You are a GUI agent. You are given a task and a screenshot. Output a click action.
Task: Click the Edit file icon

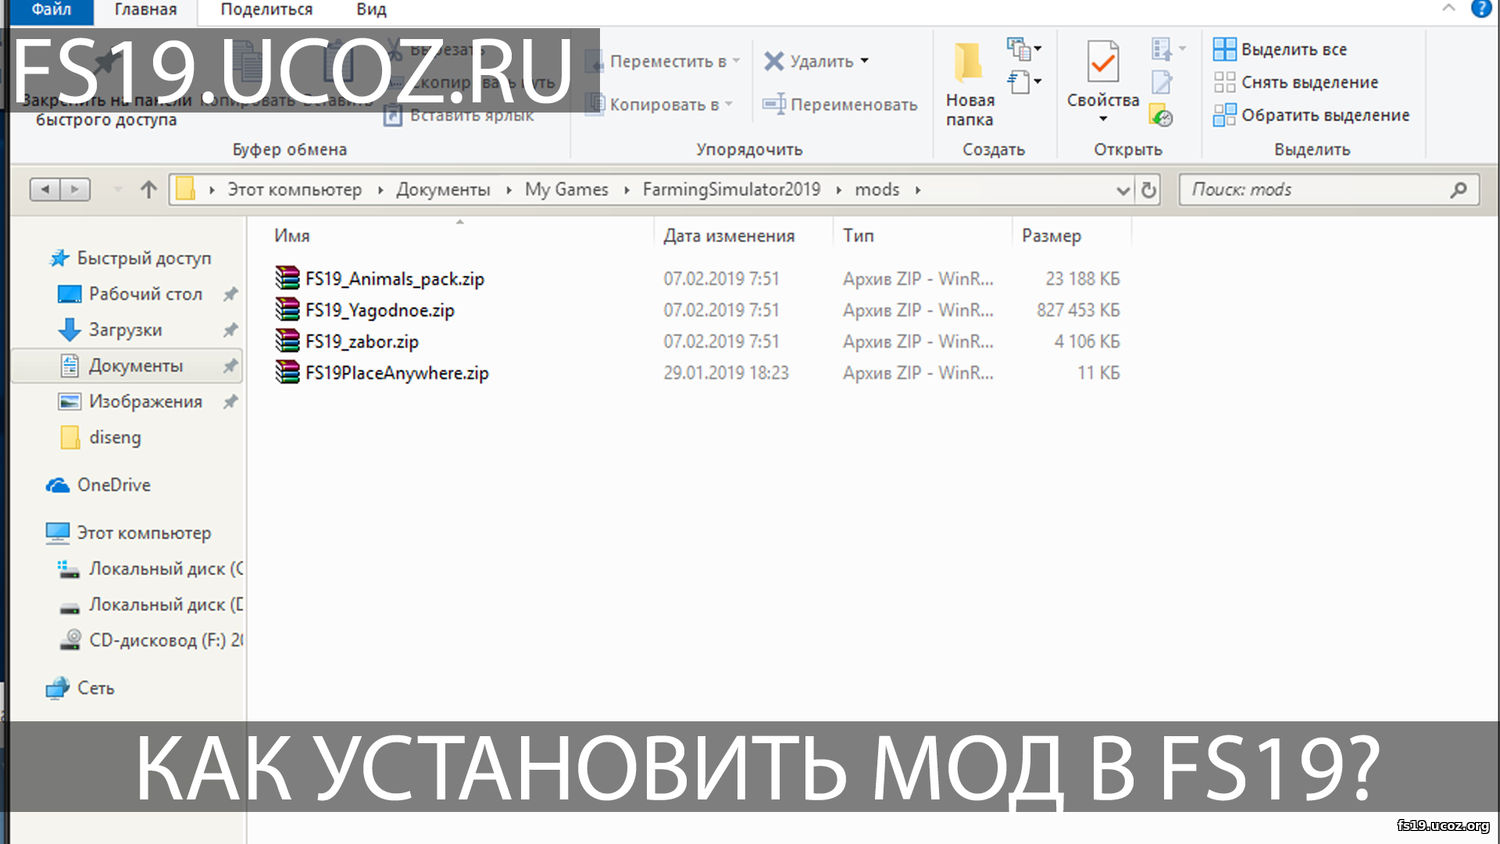[1162, 82]
